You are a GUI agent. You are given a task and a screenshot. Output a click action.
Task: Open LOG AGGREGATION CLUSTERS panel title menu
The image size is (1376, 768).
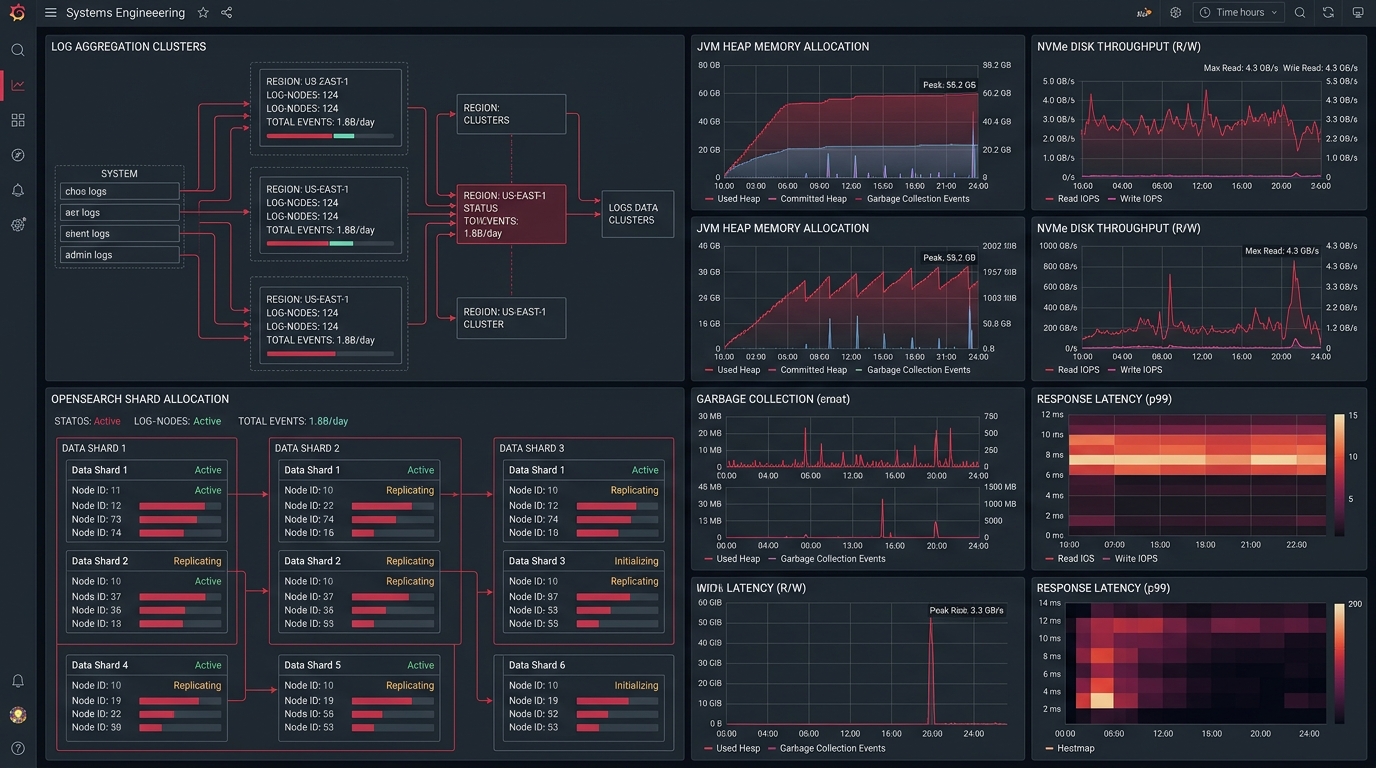(129, 47)
